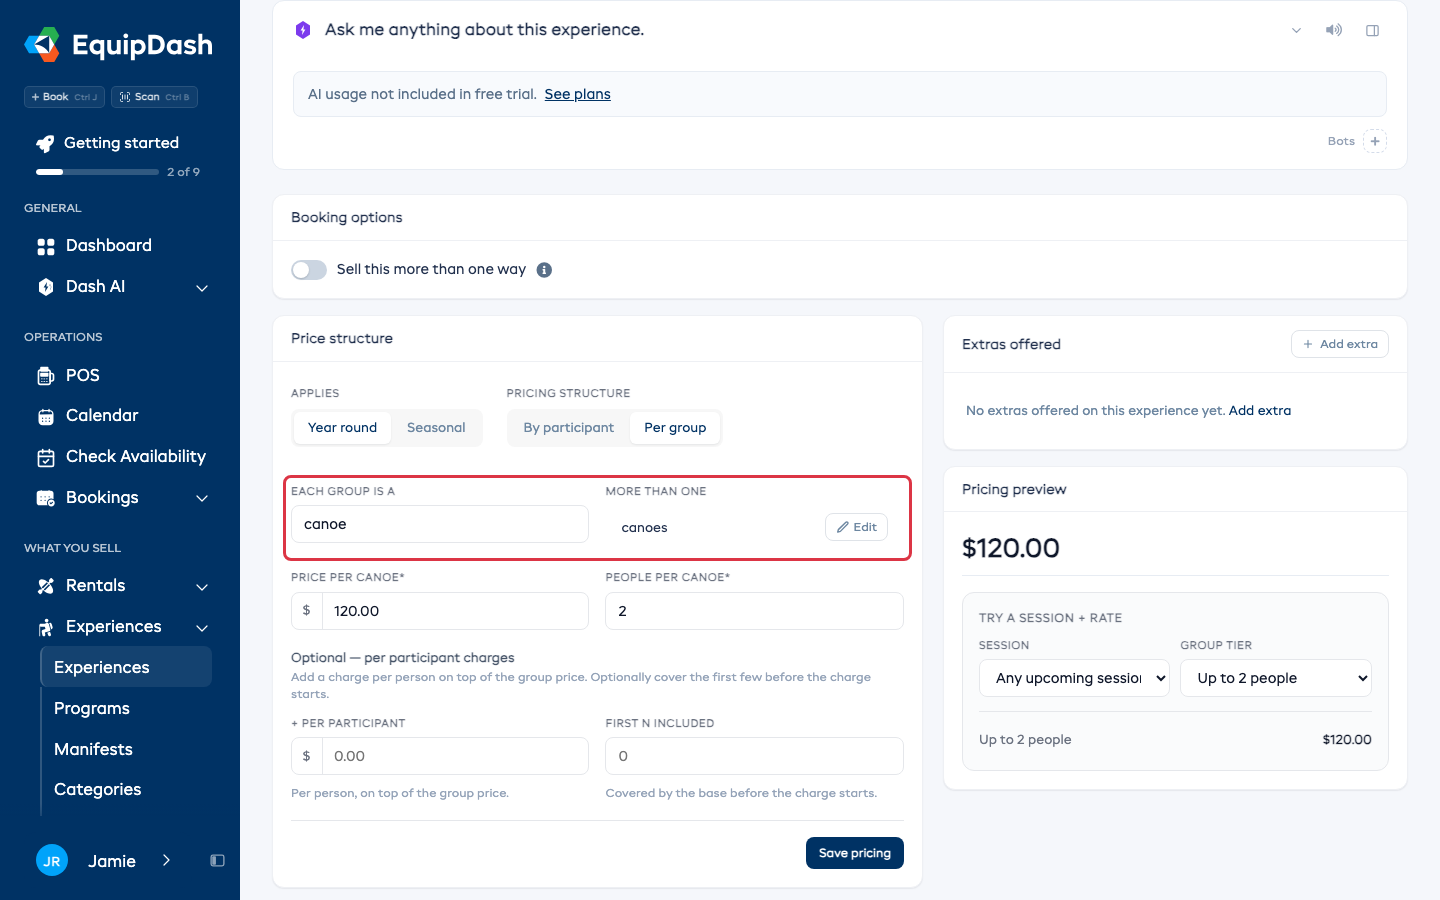Viewport: 1440px width, 900px height.
Task: Open Manifests in the sidebar
Action: tap(93, 750)
